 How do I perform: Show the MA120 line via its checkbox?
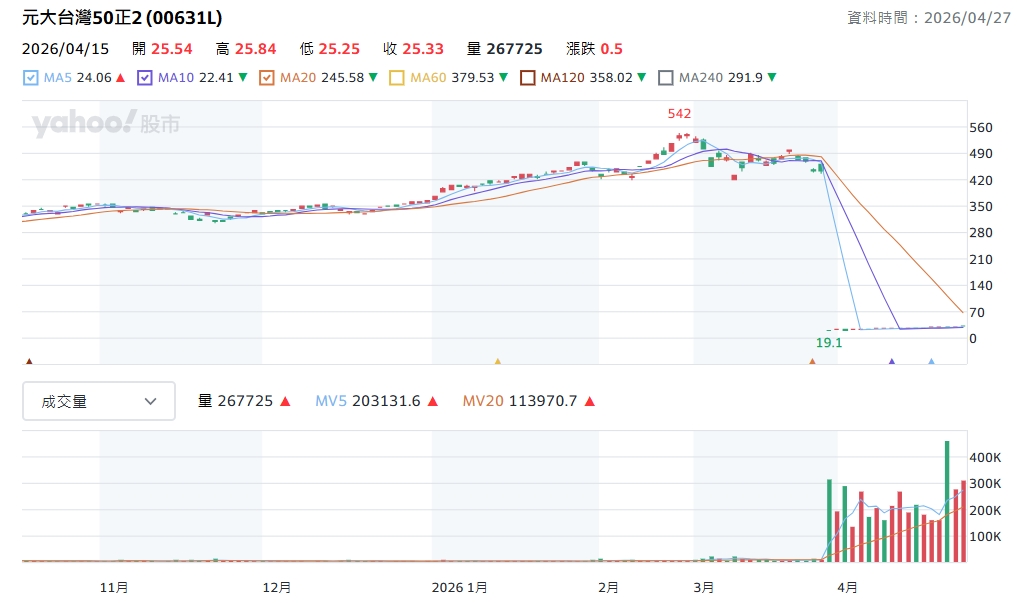click(527, 77)
